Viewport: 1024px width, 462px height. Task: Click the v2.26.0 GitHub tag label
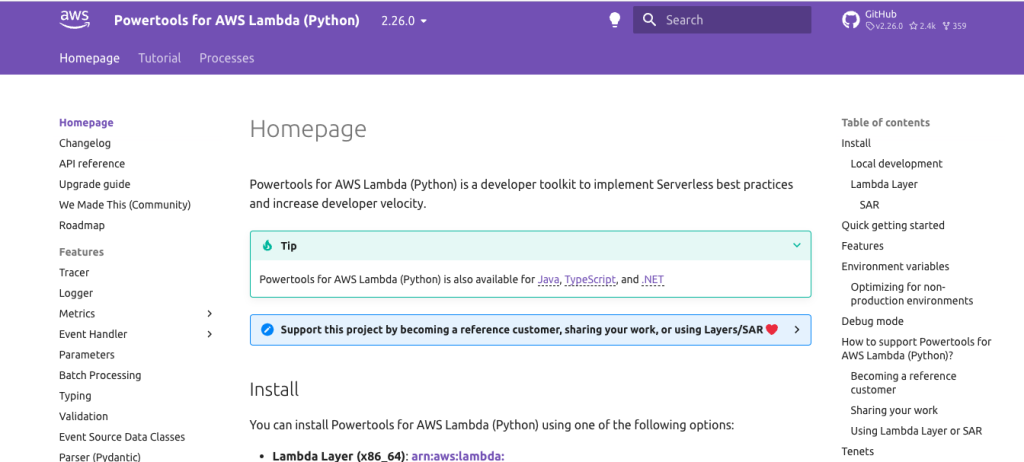click(x=884, y=26)
